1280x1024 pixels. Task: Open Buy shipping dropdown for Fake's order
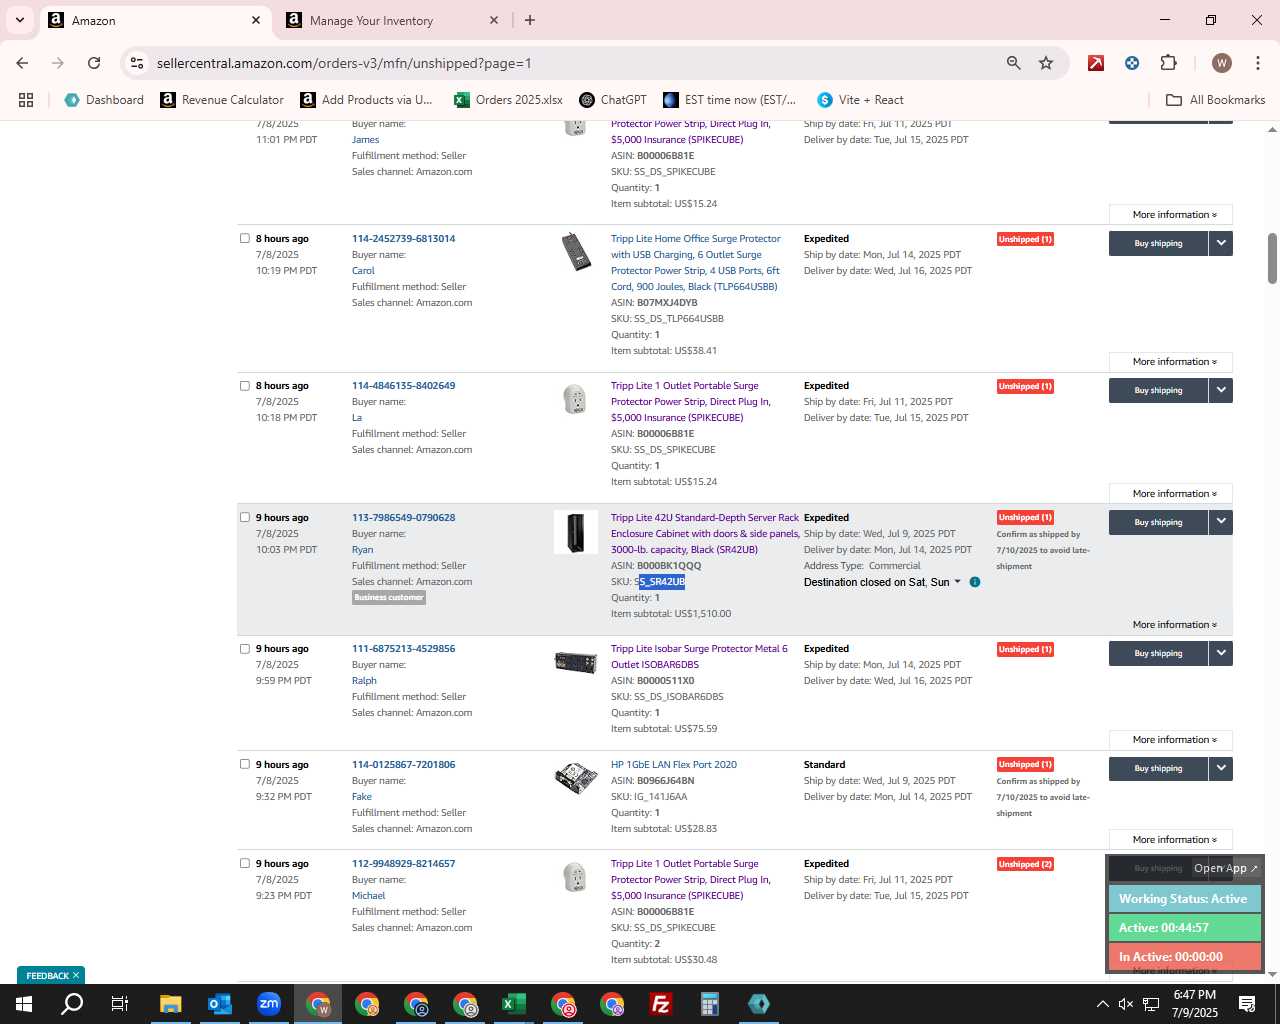click(1220, 768)
